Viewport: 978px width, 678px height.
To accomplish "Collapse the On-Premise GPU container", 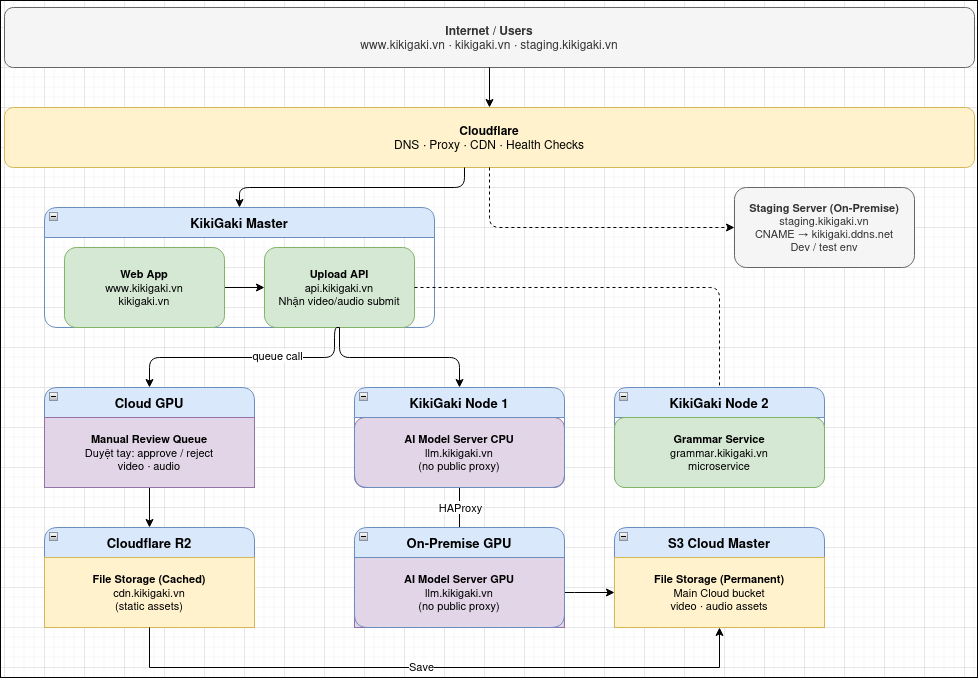I will [364, 536].
